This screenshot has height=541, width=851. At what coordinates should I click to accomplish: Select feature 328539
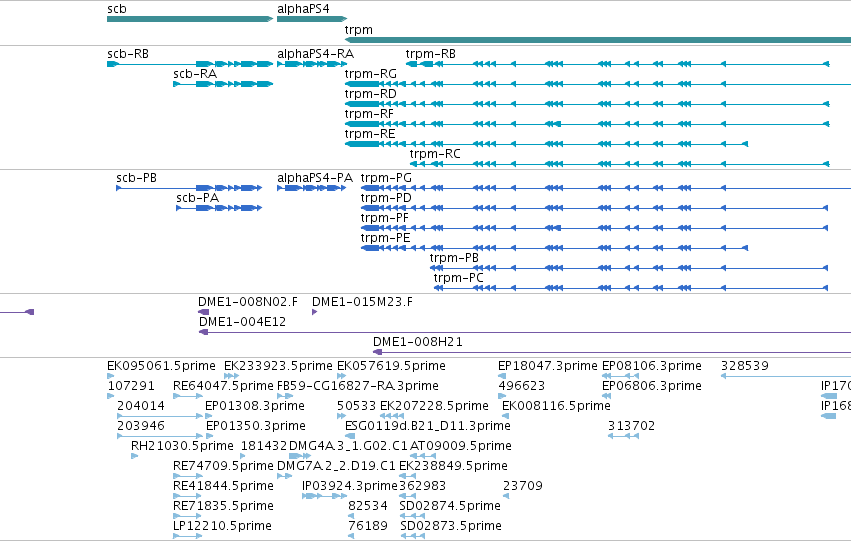tap(786, 376)
